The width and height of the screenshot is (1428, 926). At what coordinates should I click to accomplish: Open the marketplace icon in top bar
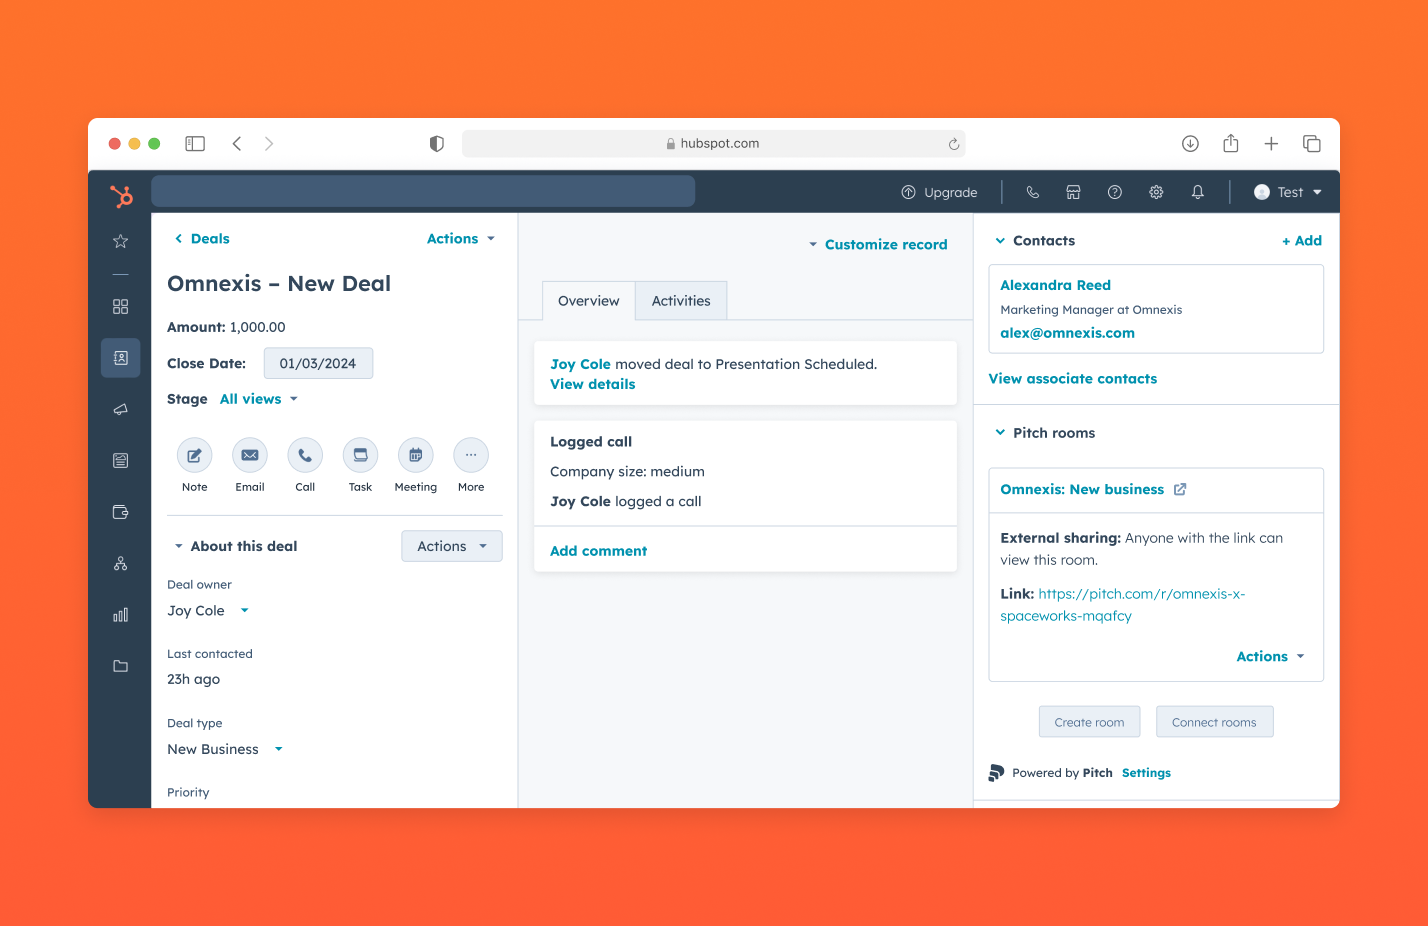pyautogui.click(x=1073, y=192)
